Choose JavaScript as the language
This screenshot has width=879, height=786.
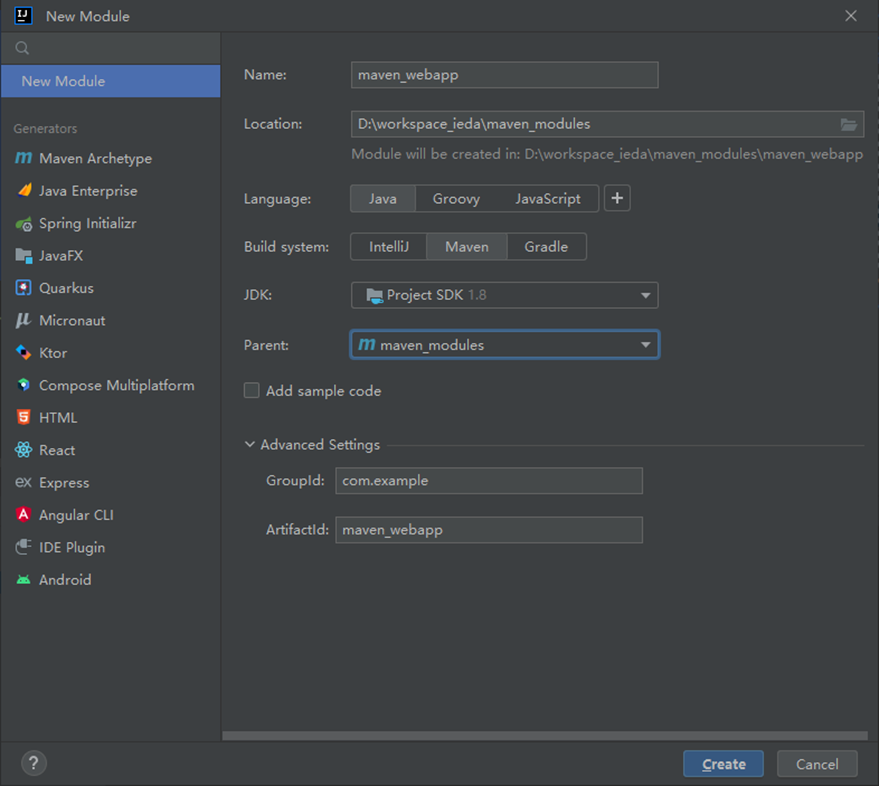548,198
